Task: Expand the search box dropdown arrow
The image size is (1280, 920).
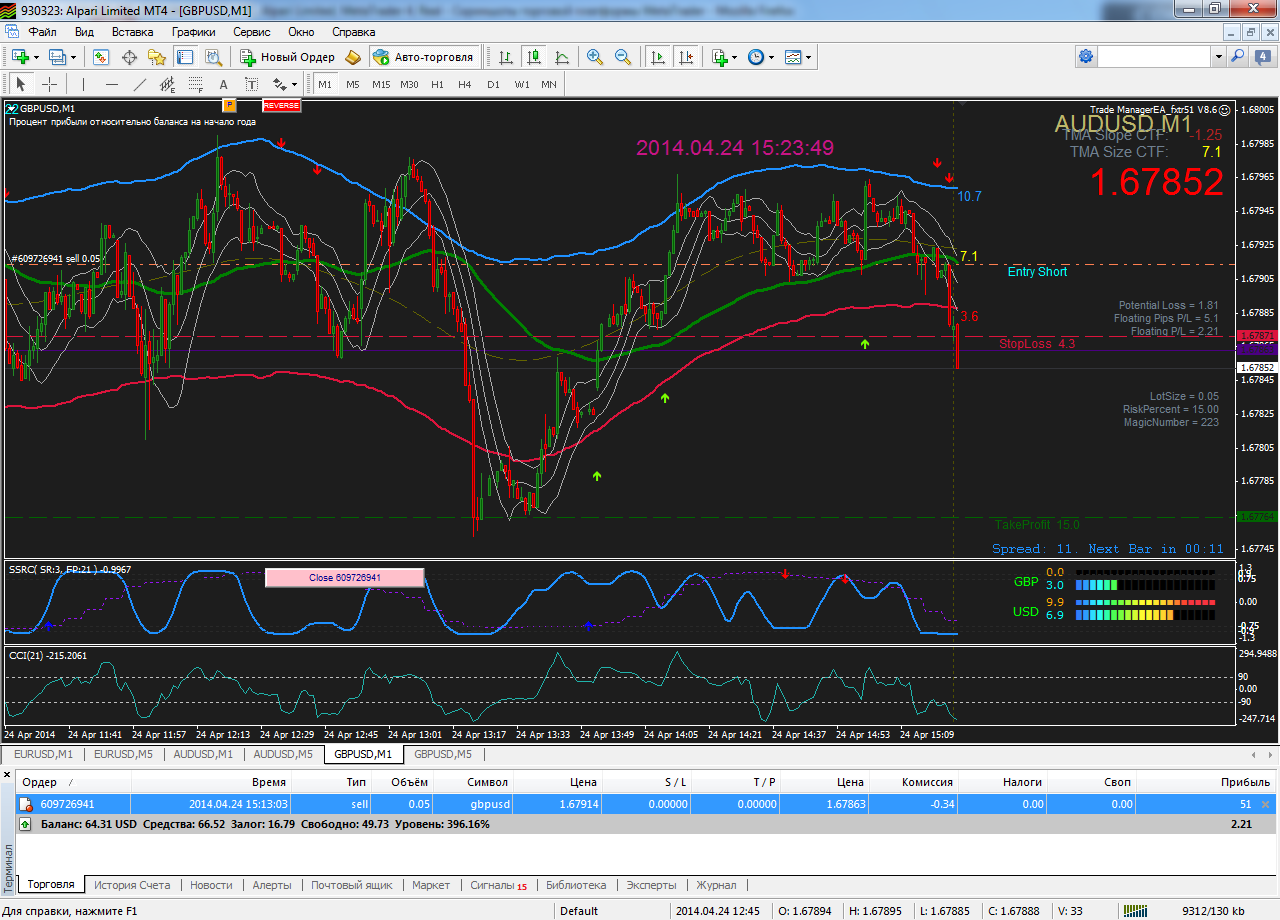Action: tap(1219, 57)
